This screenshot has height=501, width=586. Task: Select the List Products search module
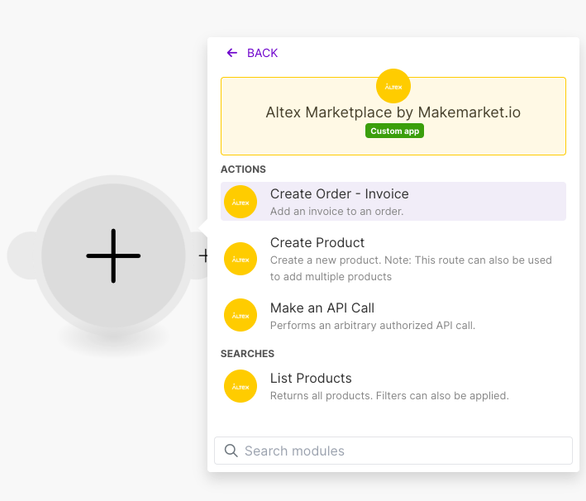(393, 386)
